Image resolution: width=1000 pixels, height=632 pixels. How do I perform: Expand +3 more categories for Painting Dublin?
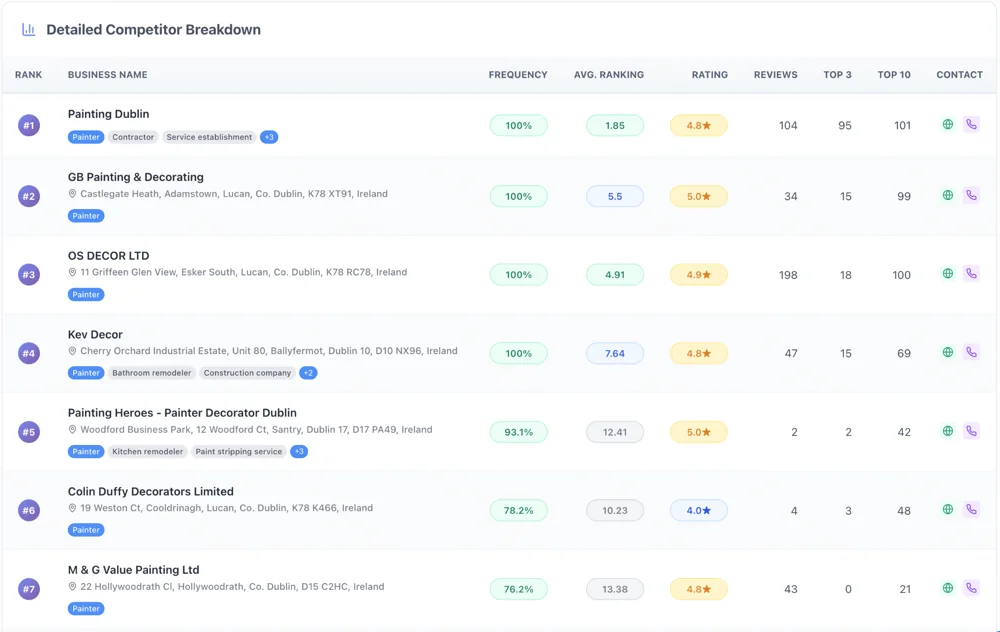pos(269,137)
